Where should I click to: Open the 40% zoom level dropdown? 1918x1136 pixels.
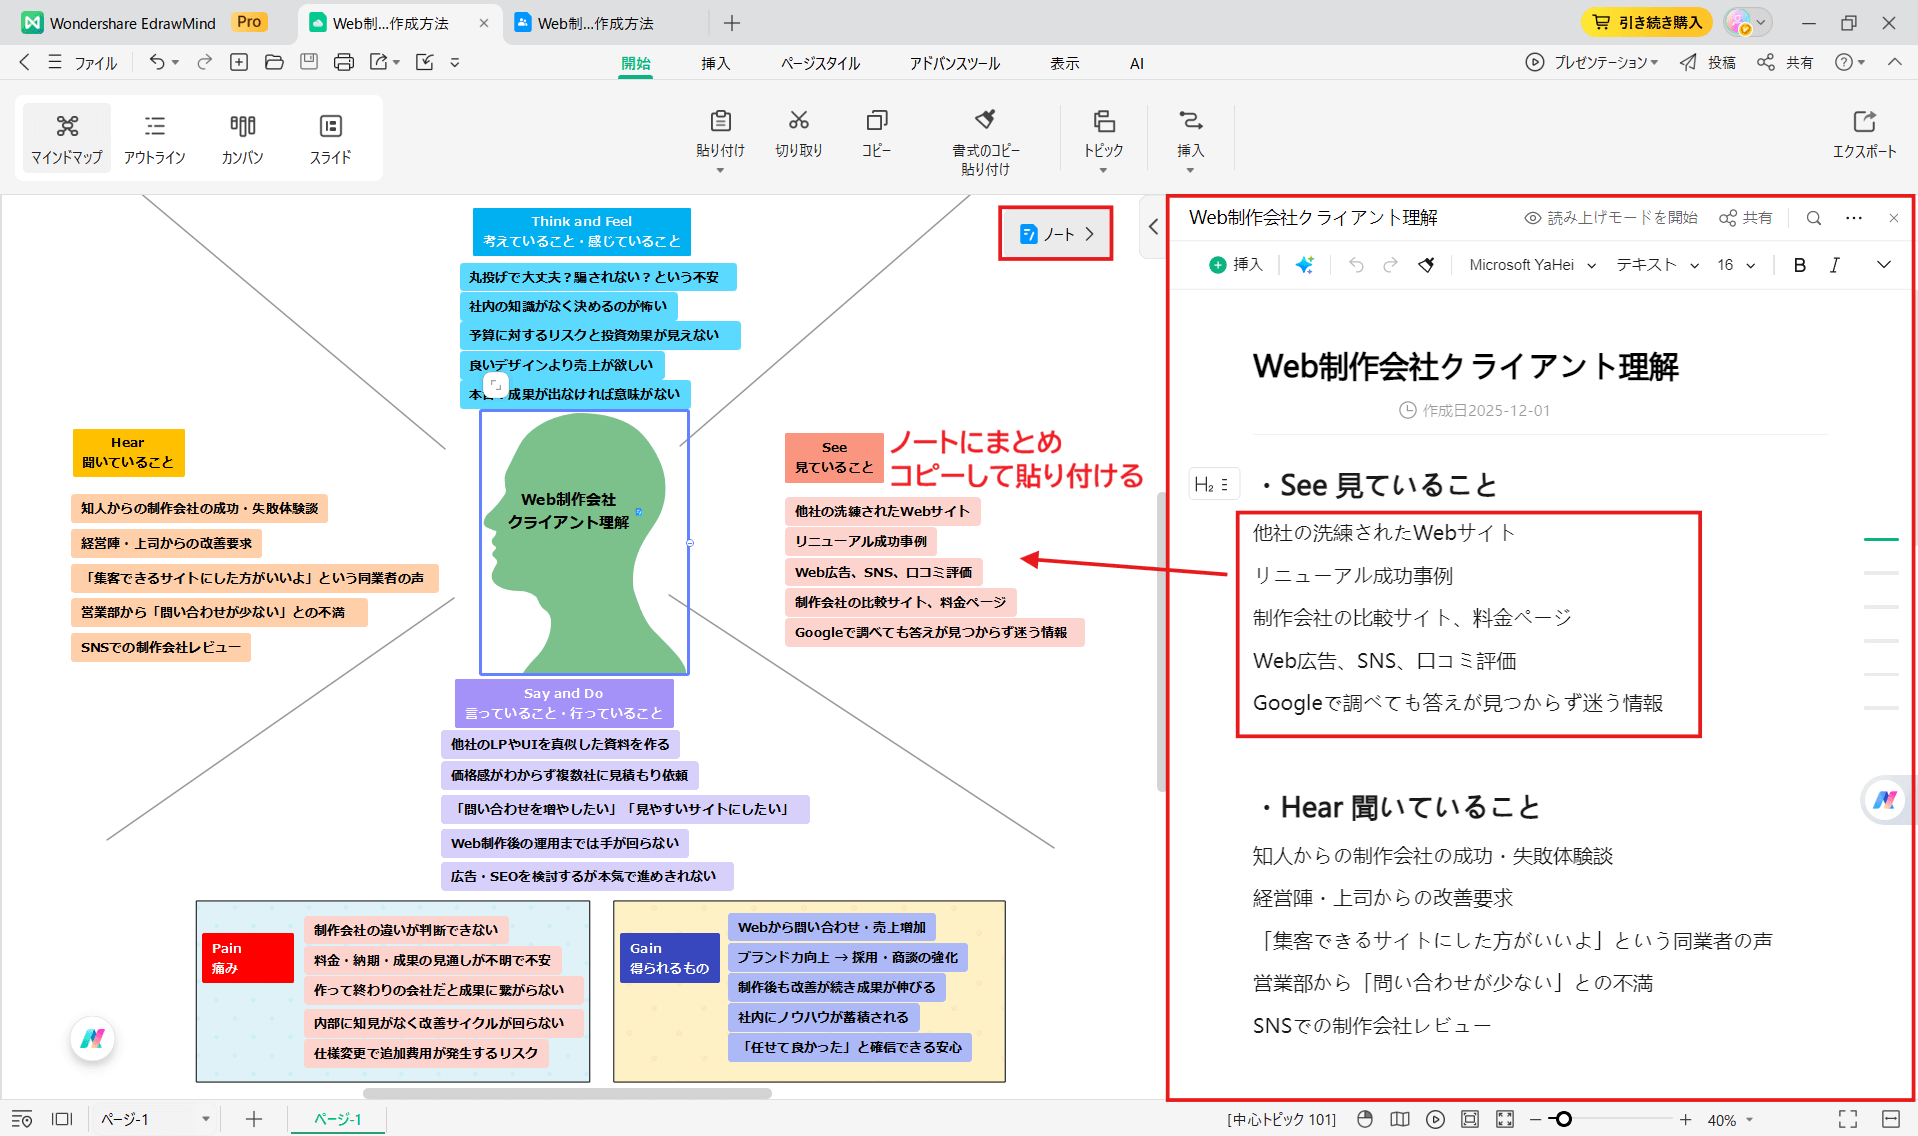point(1730,1119)
